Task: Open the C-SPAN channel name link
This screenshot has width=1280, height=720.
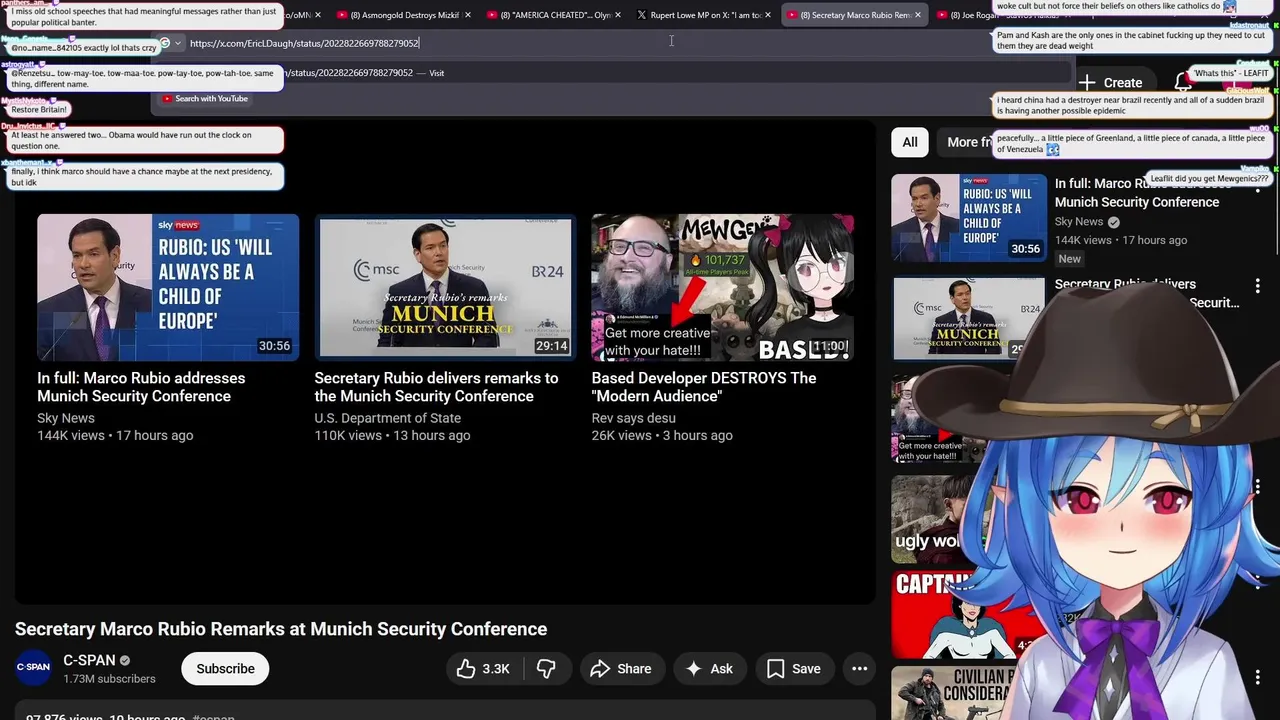Action: point(89,660)
